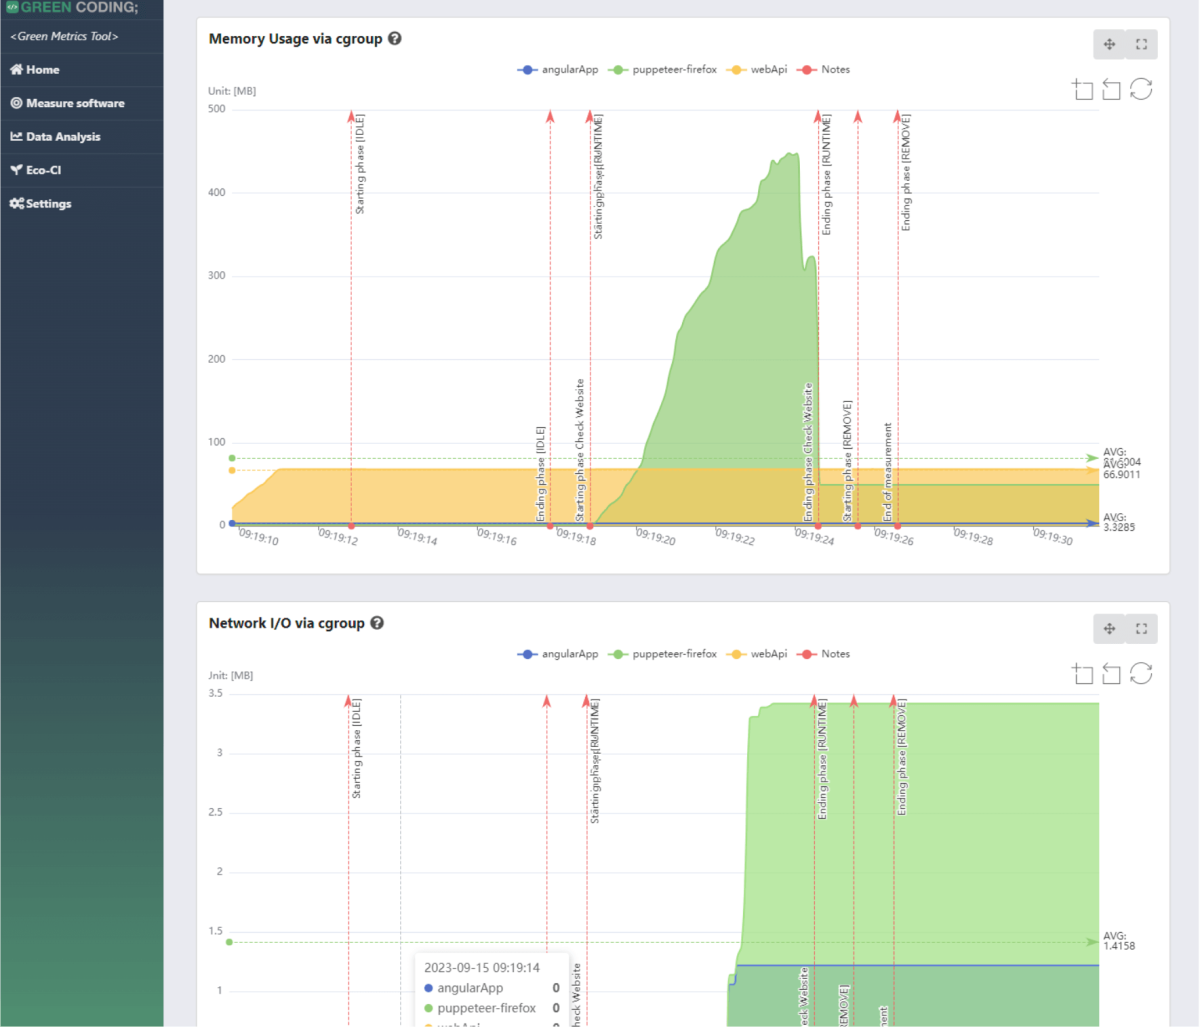Viewport: 1200px width, 1027px height.
Task: Click the move handle button on Memory Usage card
Action: tap(1109, 44)
